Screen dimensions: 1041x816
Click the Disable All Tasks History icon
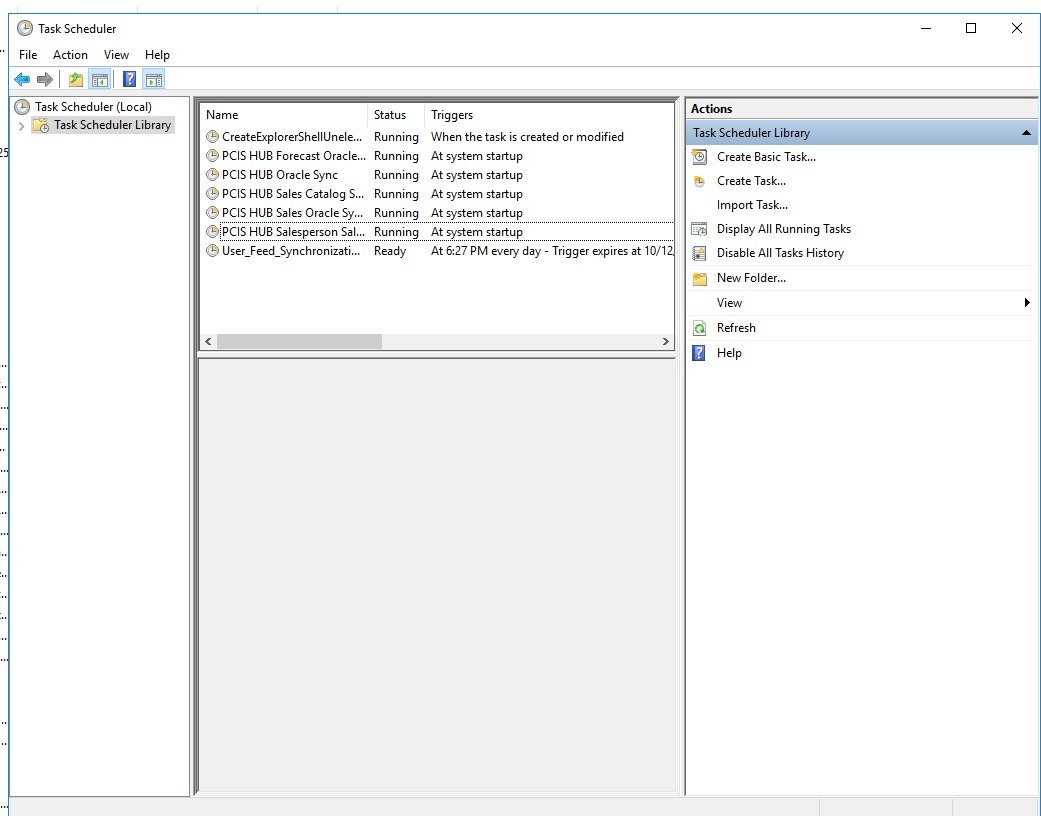click(699, 253)
